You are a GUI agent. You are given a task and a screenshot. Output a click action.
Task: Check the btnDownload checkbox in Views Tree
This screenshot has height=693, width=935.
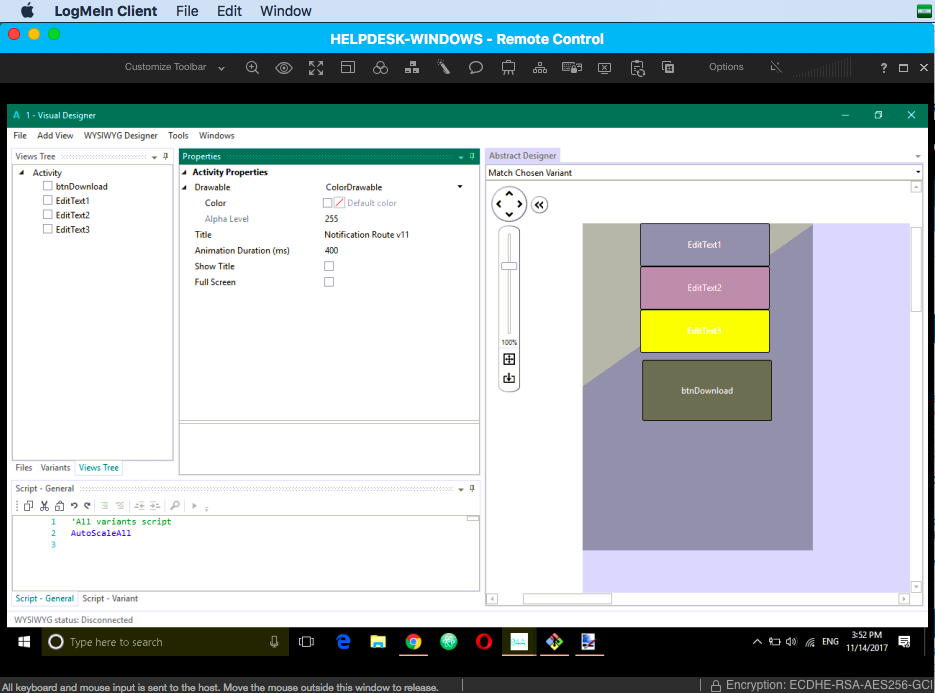point(48,186)
